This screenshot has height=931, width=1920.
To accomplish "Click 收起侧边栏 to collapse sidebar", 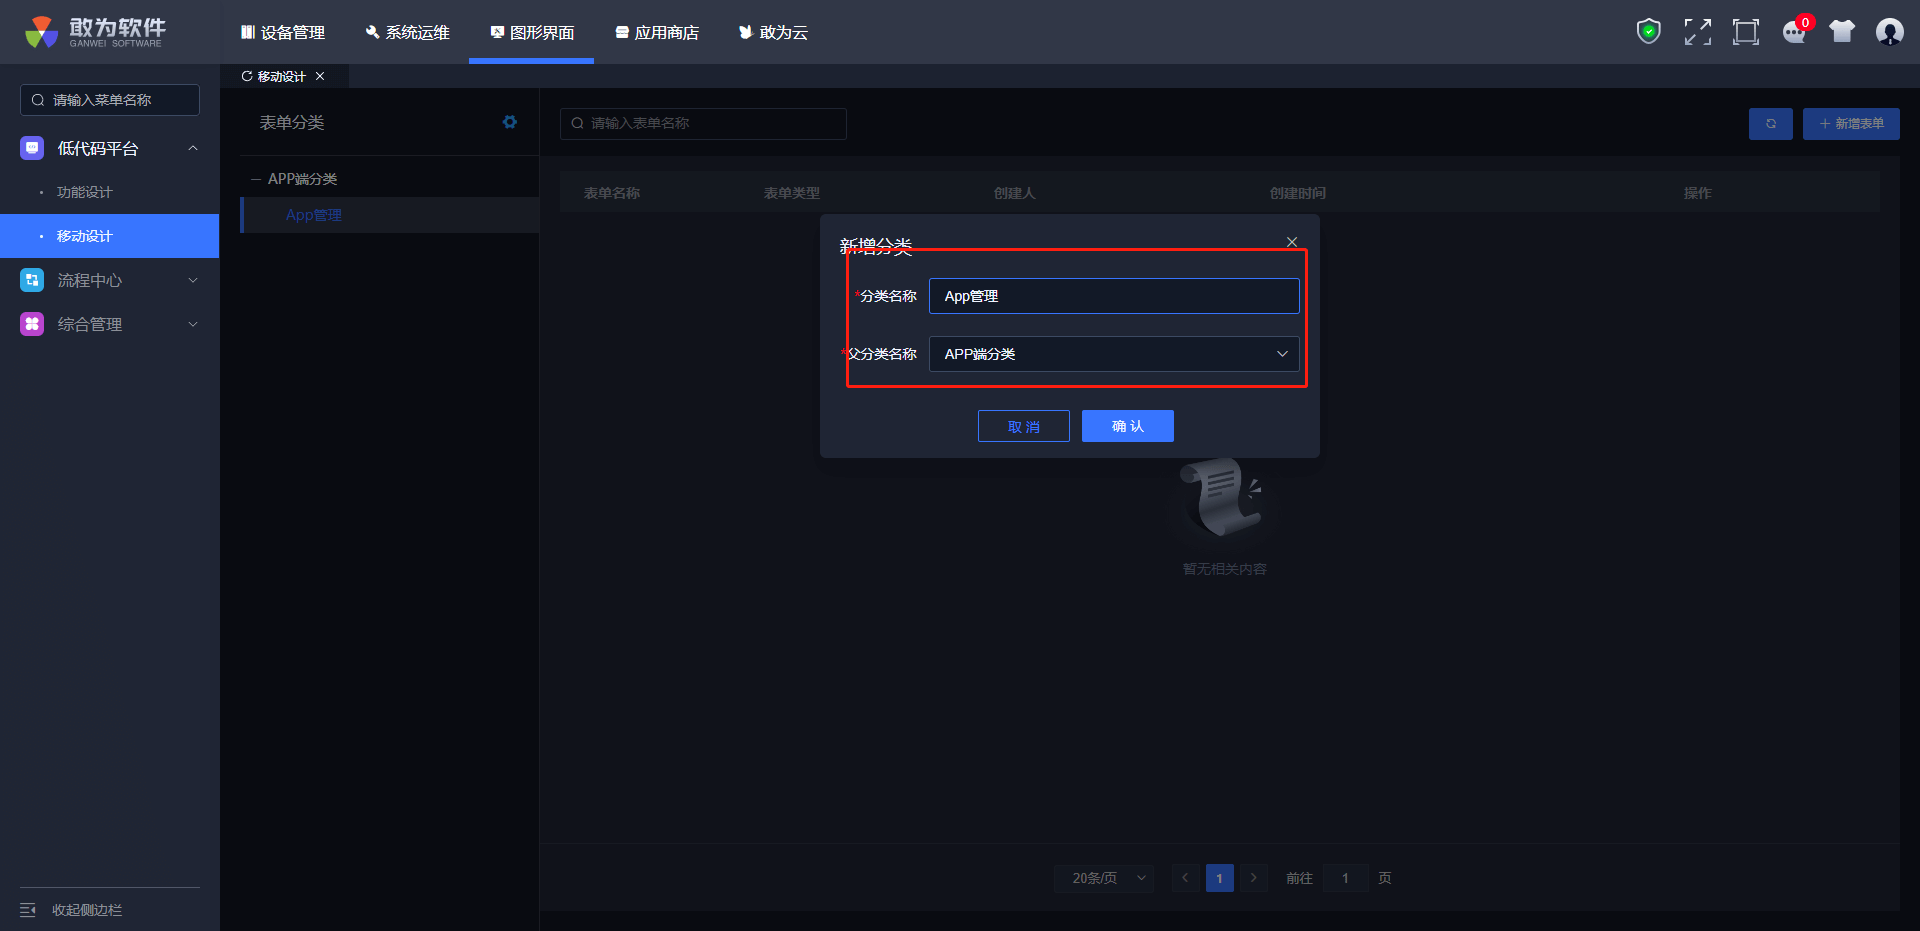I will pos(87,910).
